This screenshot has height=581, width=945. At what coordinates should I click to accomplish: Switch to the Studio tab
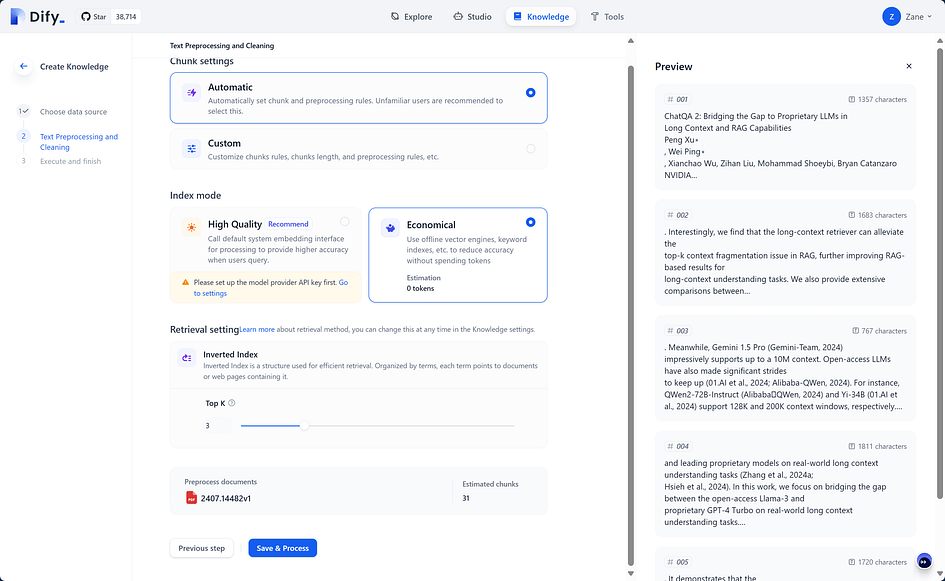coord(472,17)
